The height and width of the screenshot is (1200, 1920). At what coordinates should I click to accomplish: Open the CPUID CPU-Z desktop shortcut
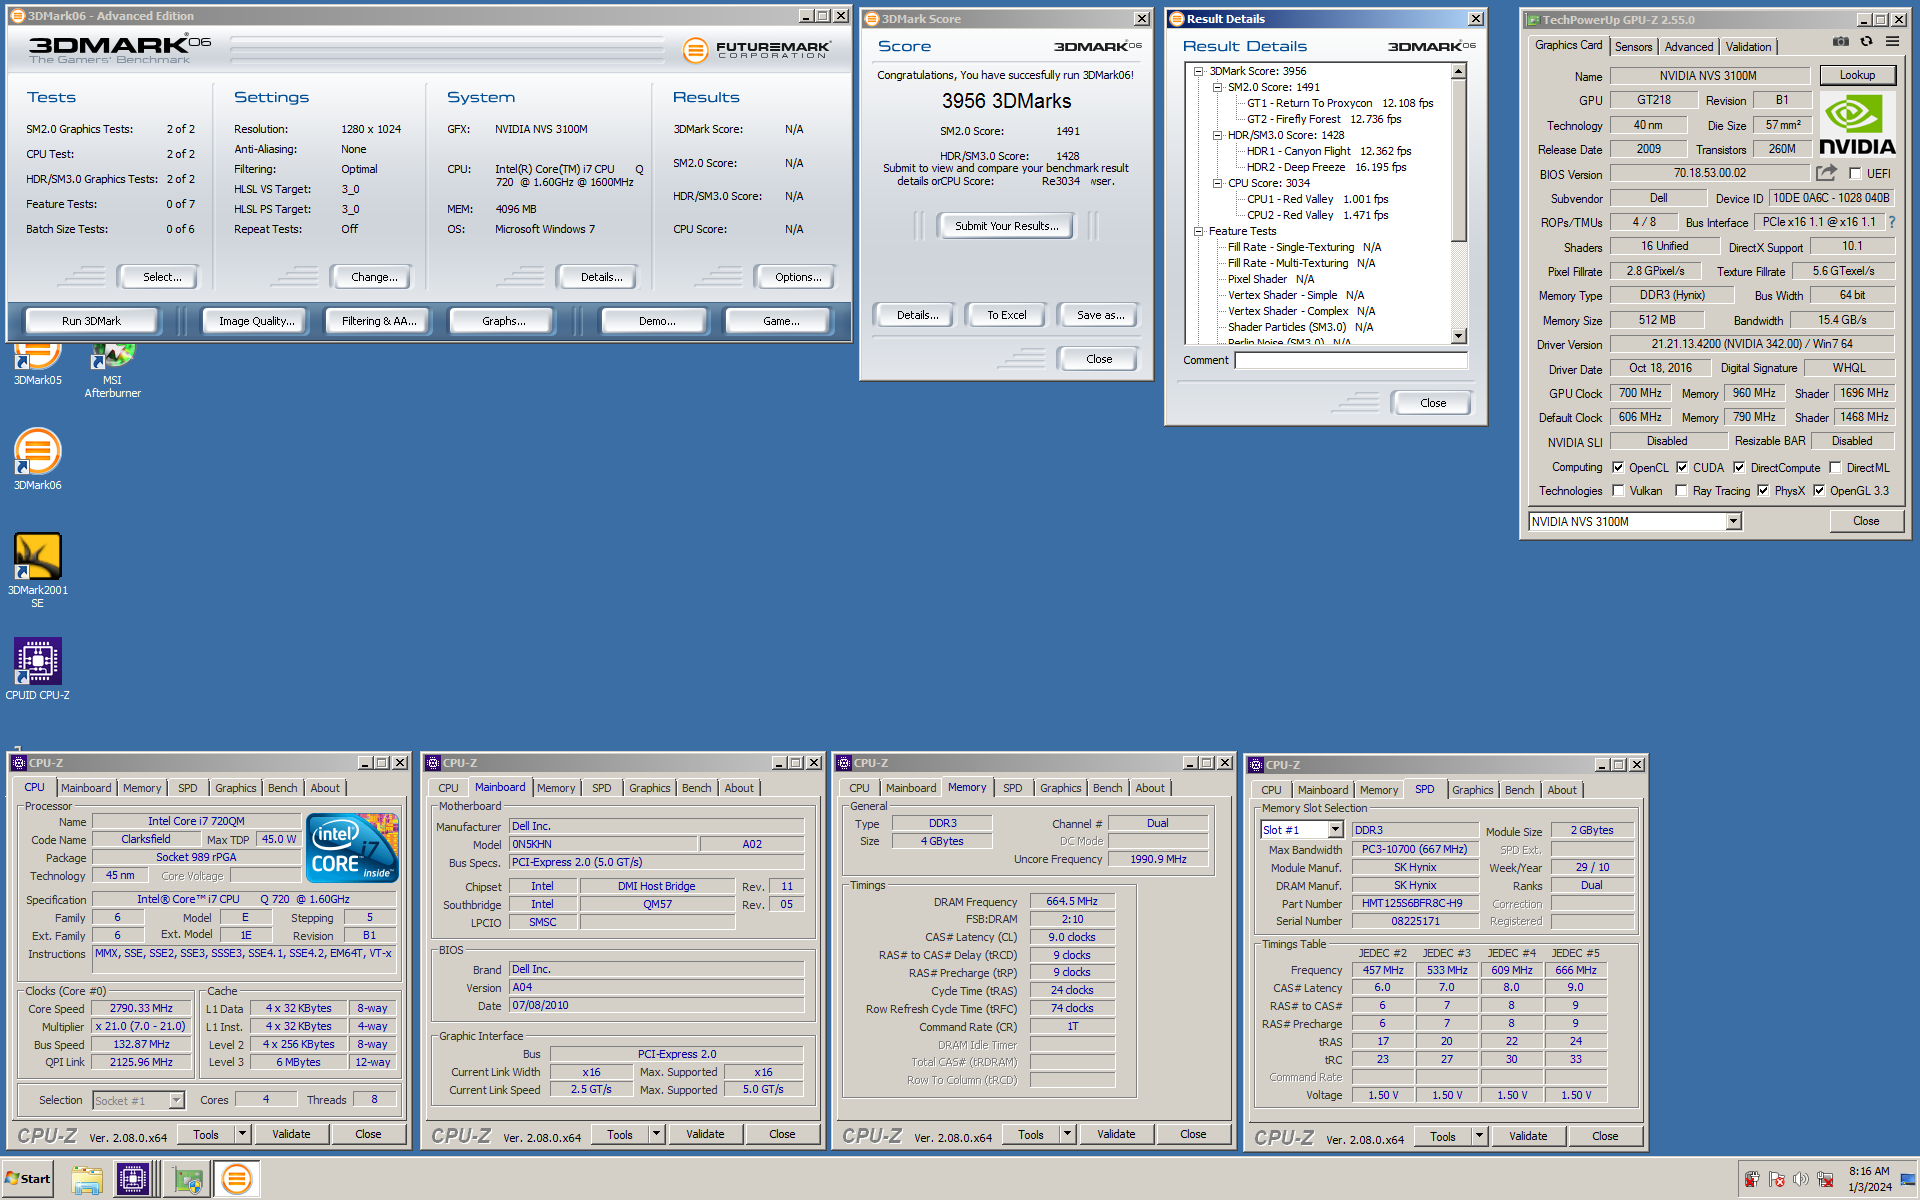coord(38,668)
